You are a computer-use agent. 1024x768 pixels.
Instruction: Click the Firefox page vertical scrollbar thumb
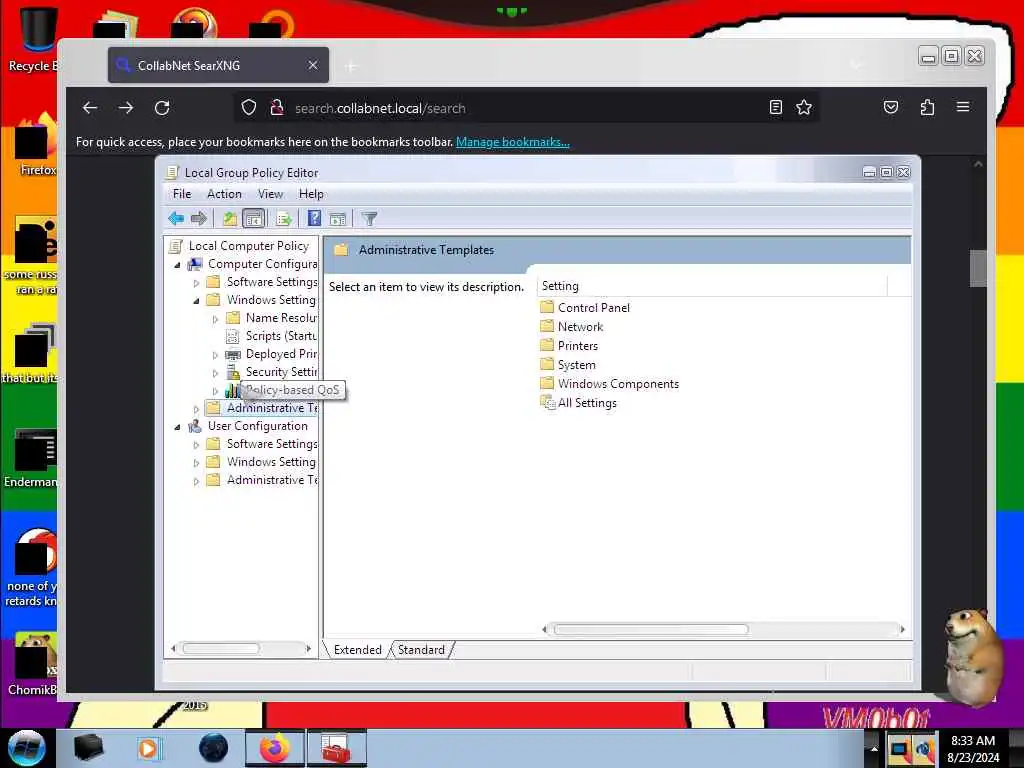pos(978,268)
